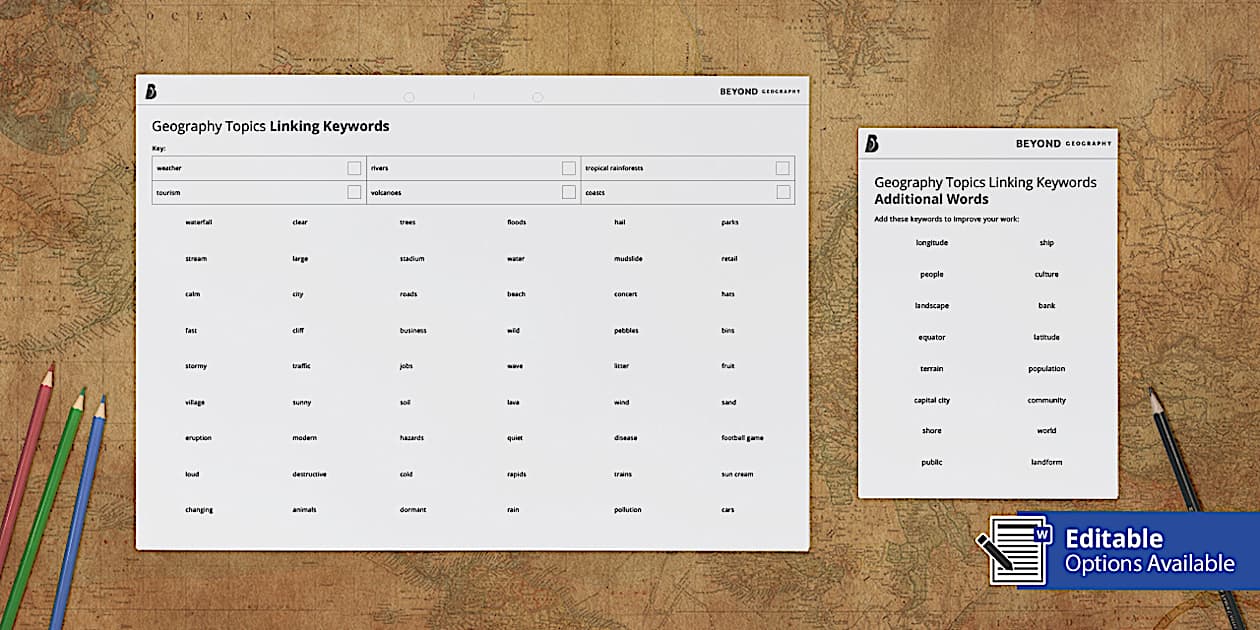Select equator on the Additional Words sheet
The width and height of the screenshot is (1260, 630).
(x=930, y=337)
